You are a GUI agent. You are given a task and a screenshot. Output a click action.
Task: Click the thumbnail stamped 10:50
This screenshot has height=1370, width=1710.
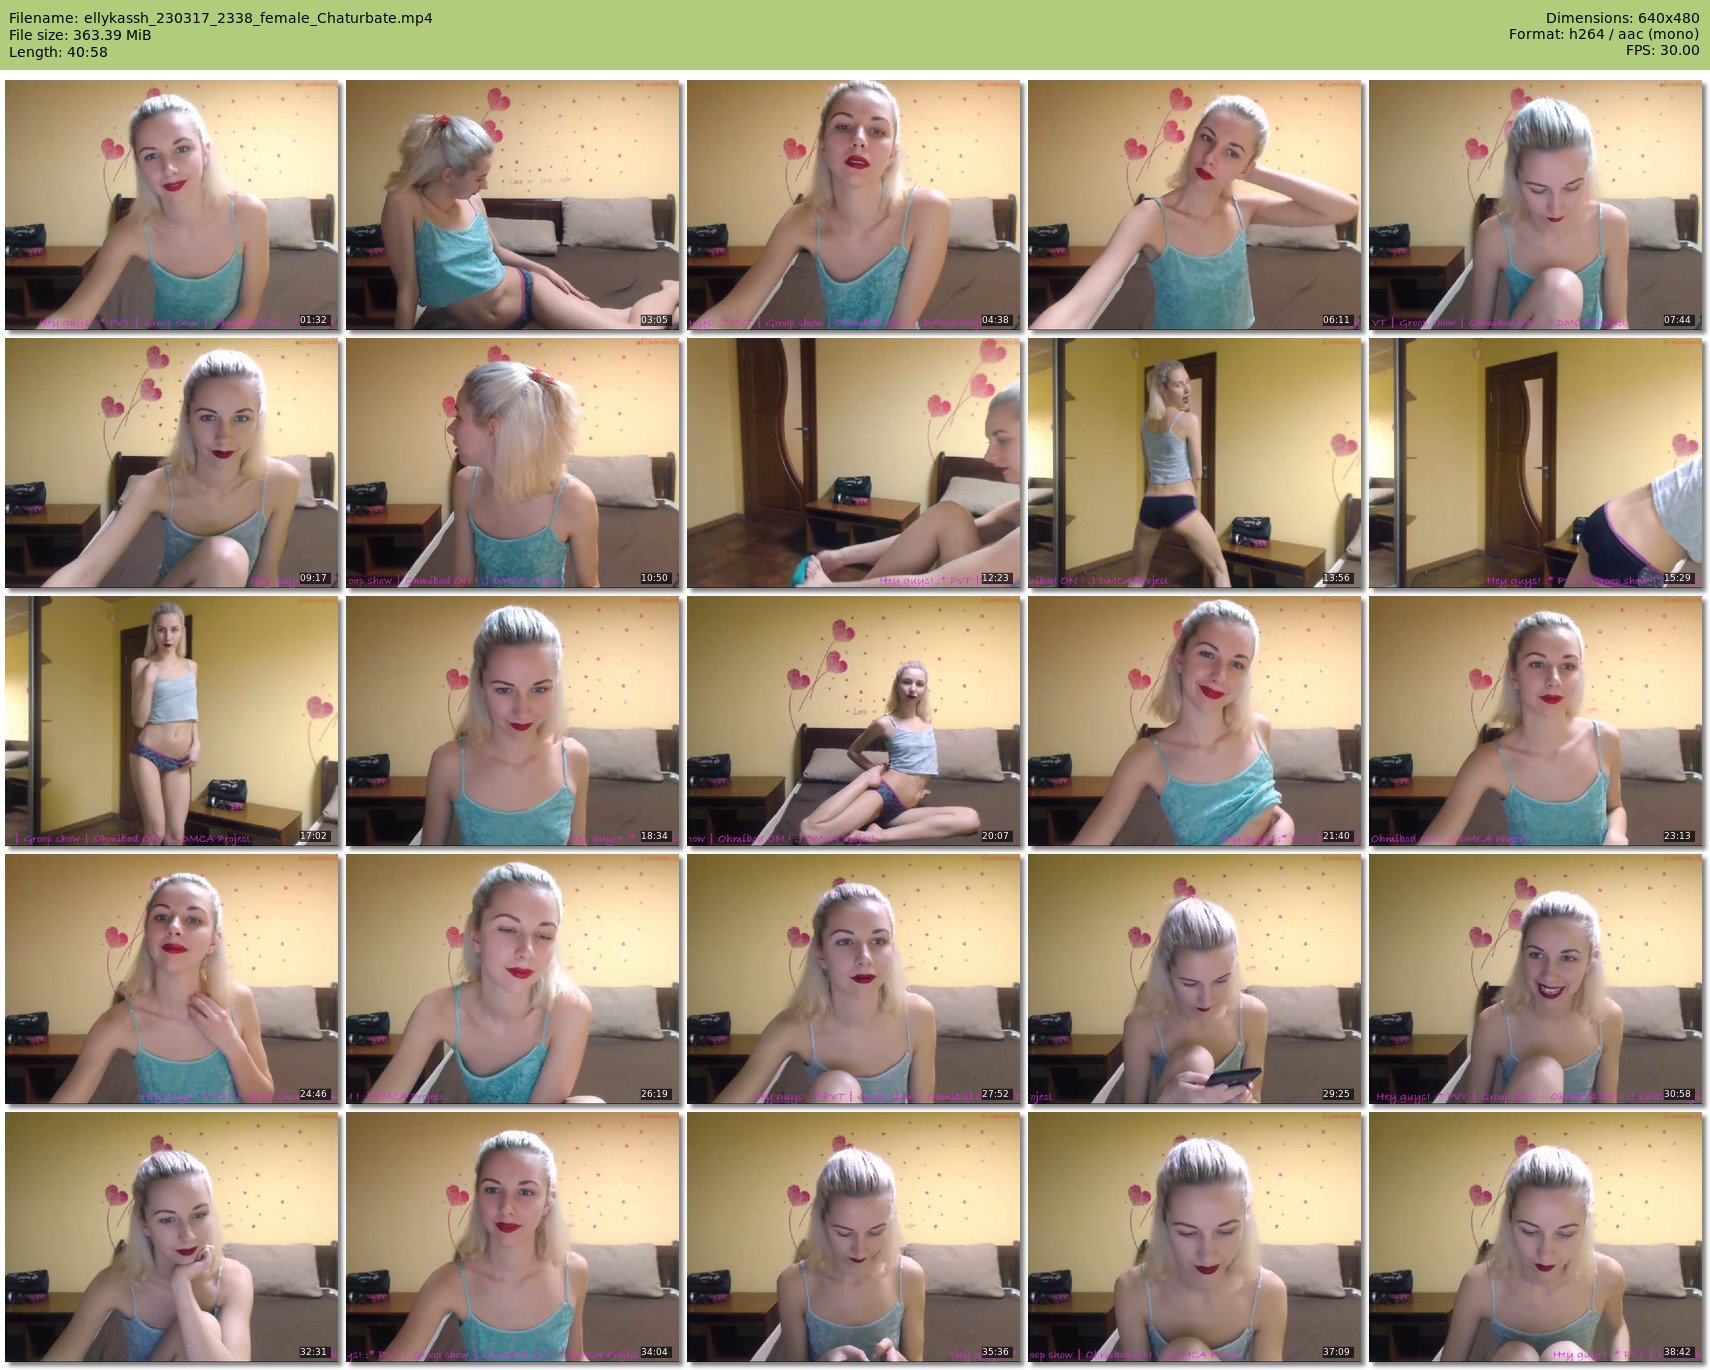point(513,463)
